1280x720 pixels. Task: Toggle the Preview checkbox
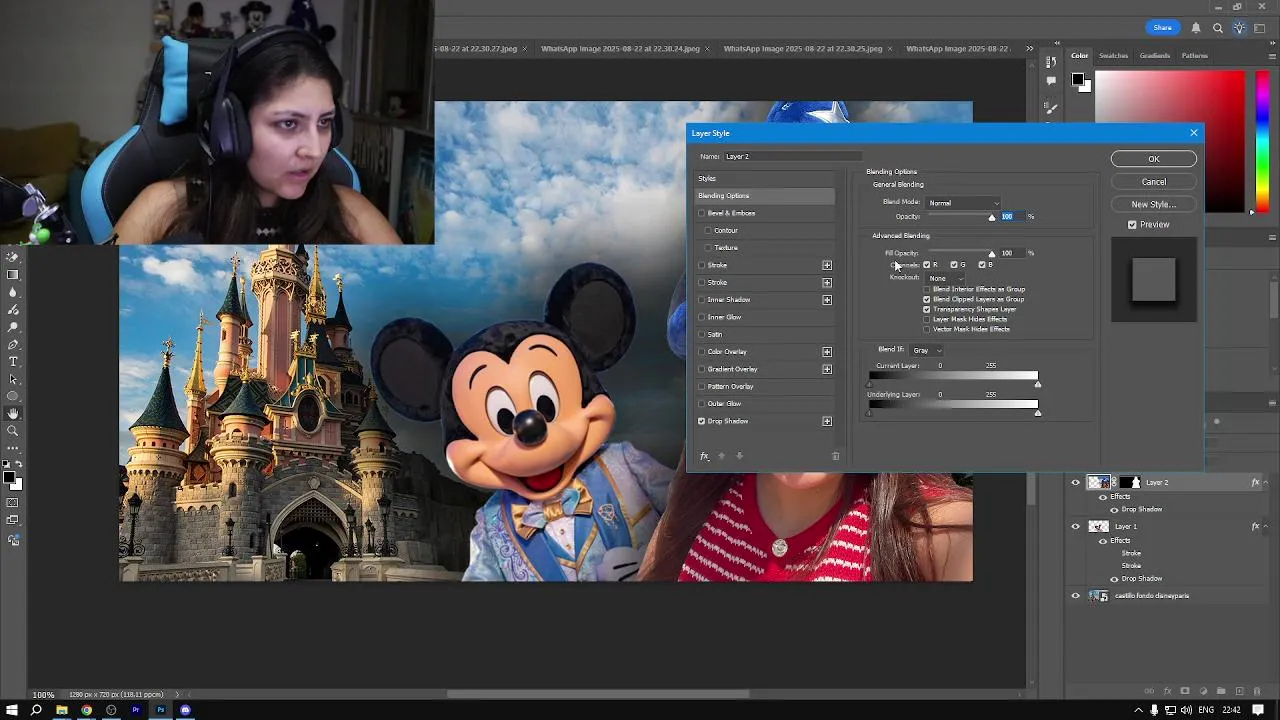click(x=1132, y=225)
